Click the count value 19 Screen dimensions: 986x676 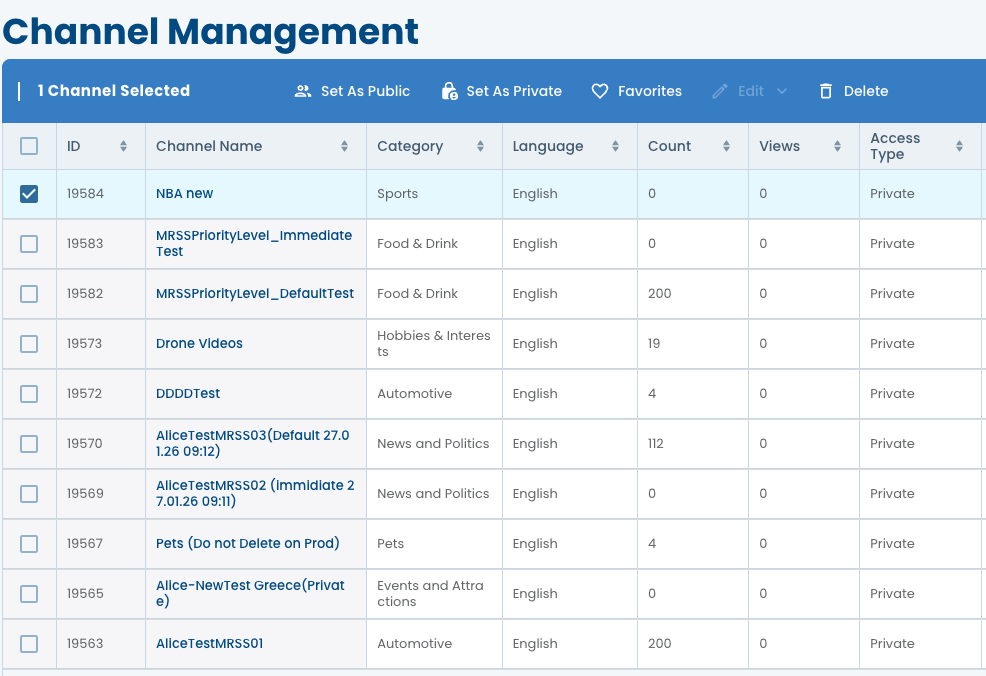coord(654,343)
